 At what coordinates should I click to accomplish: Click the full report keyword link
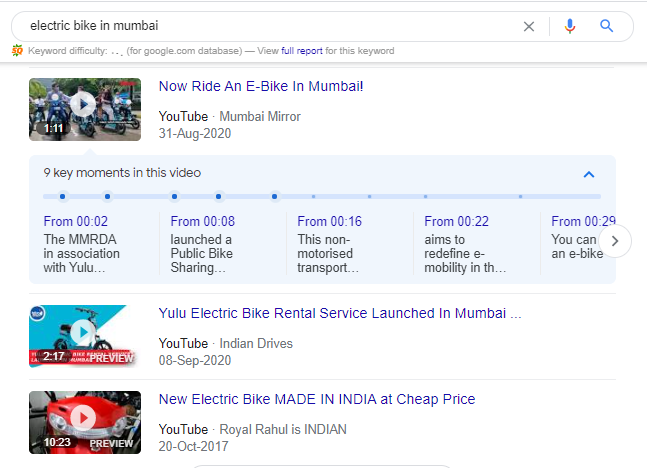pyautogui.click(x=302, y=51)
